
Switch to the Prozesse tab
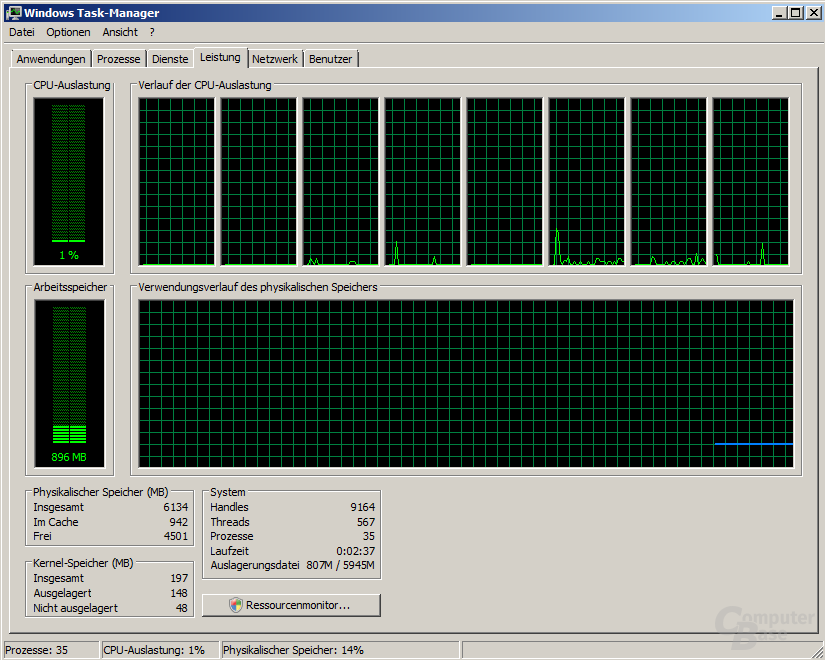(118, 59)
